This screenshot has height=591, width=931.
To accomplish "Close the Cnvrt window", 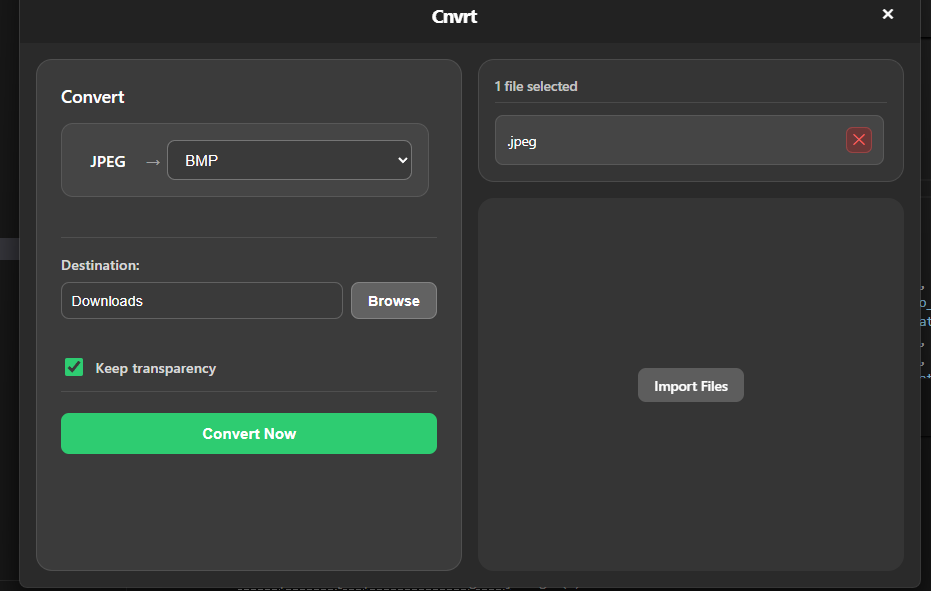I will pos(887,14).
